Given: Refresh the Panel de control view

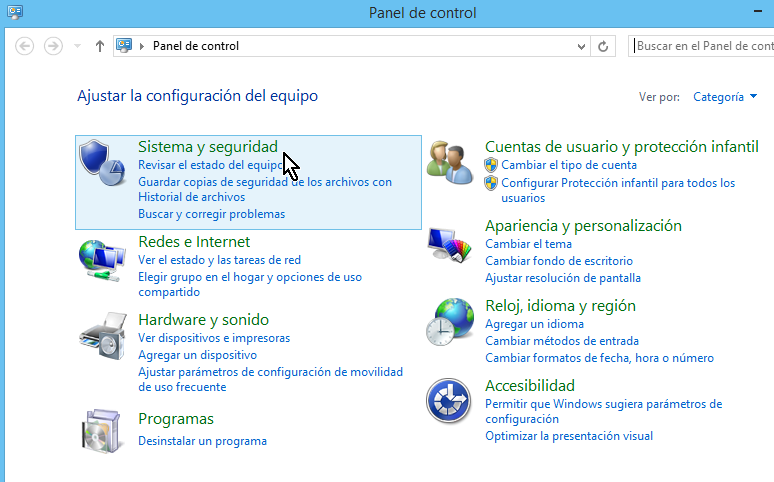Looking at the screenshot, I should coord(603,46).
